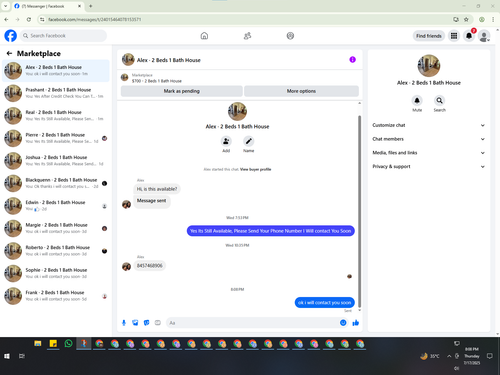Click More options for the listing
This screenshot has height=375, width=500.
301,91
